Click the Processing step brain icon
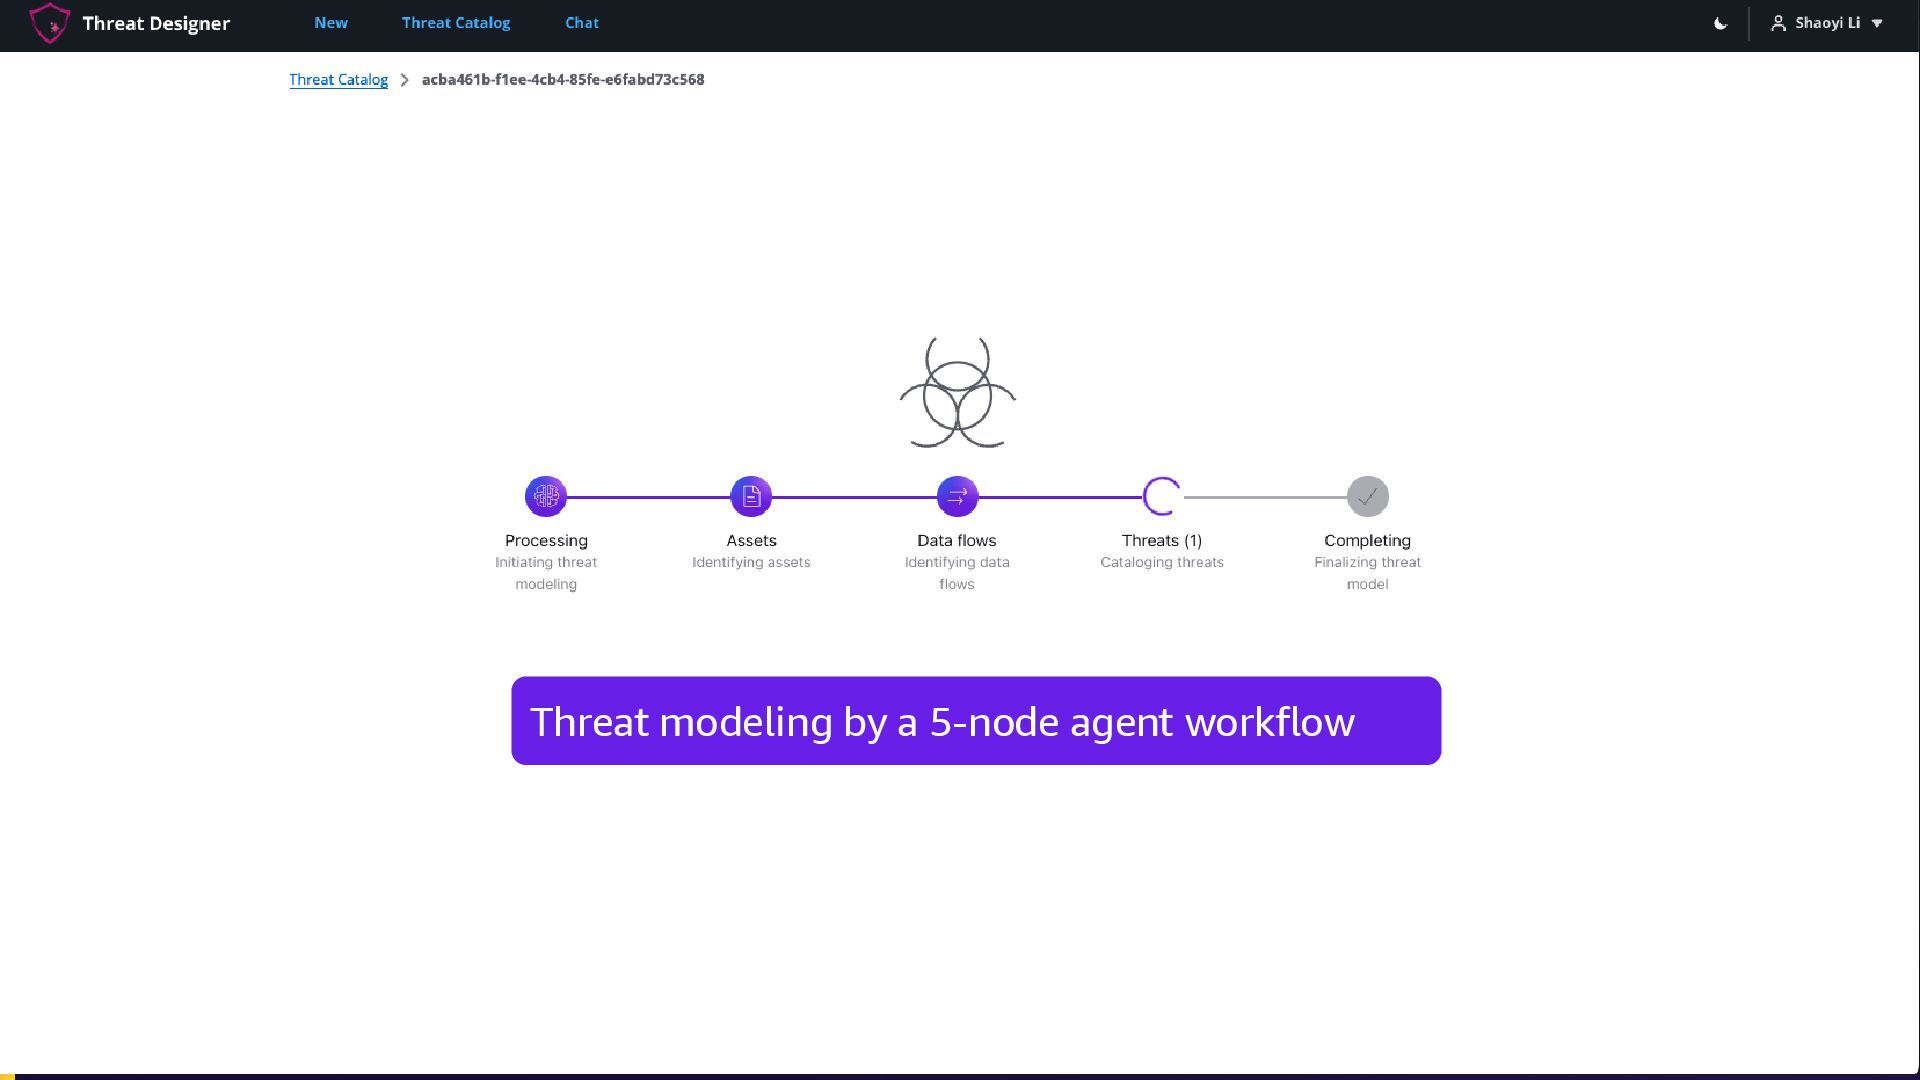This screenshot has width=1920, height=1080. point(546,496)
